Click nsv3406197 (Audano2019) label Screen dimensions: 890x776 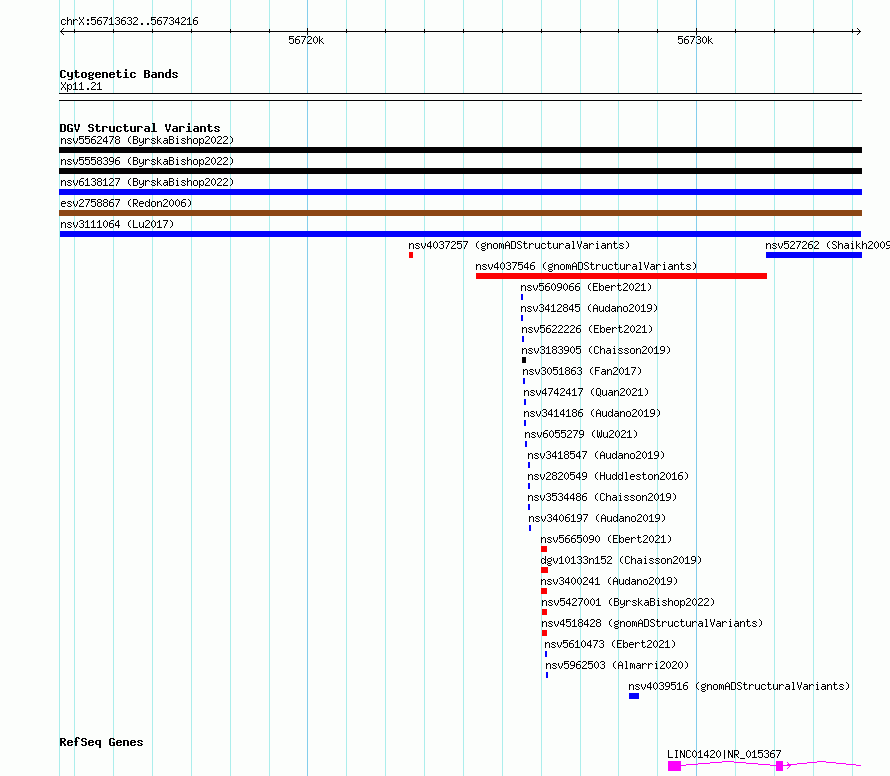click(x=598, y=518)
